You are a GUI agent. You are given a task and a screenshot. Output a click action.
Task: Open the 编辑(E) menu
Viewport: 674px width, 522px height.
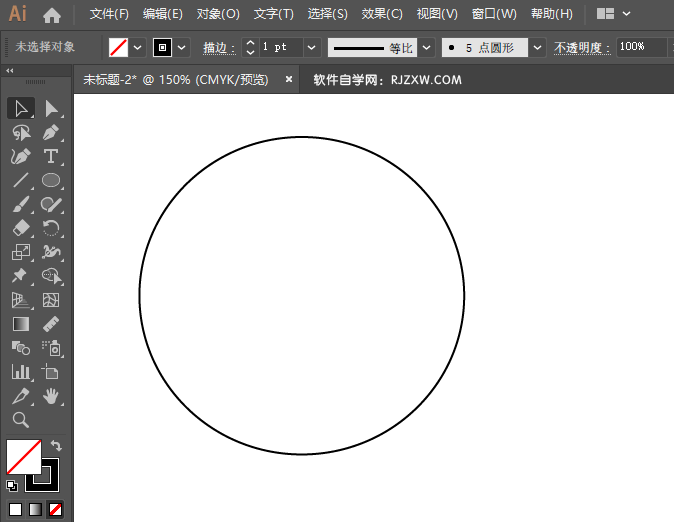(x=162, y=14)
